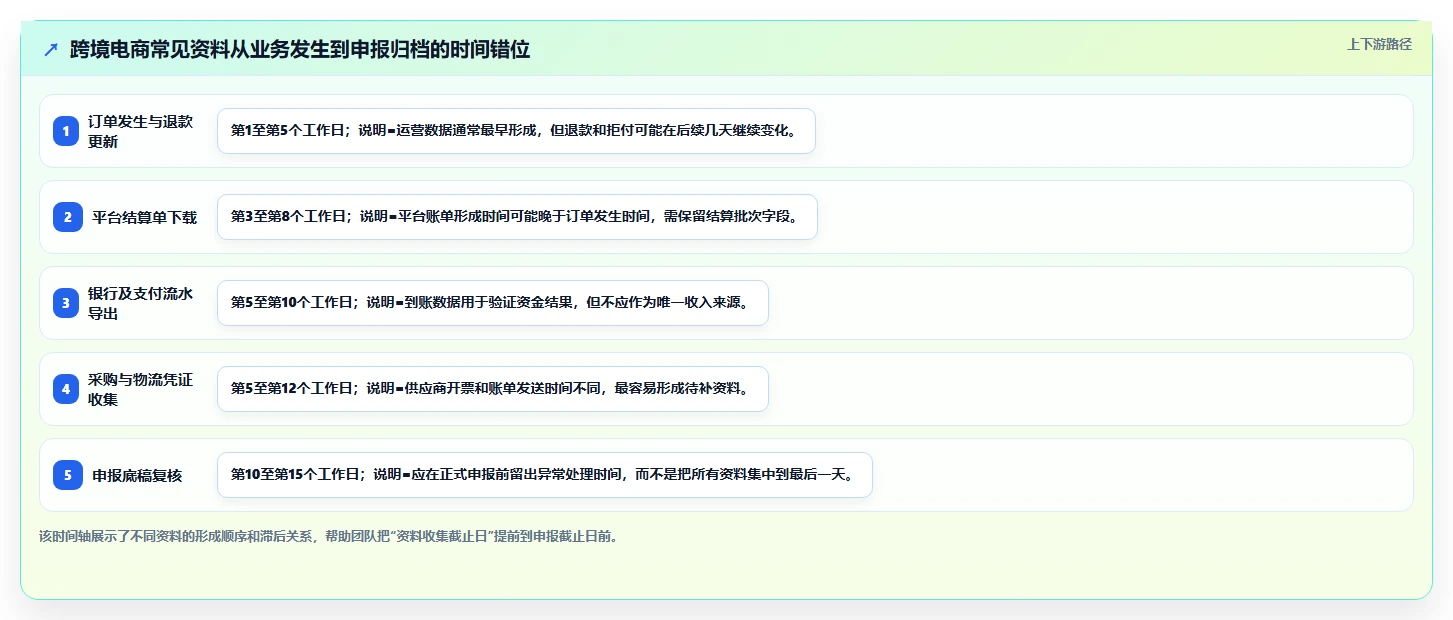1453x620 pixels.
Task: Click the title 跨境电商常见资料从业务发生到申报归档的时间错位
Action: coord(300,49)
